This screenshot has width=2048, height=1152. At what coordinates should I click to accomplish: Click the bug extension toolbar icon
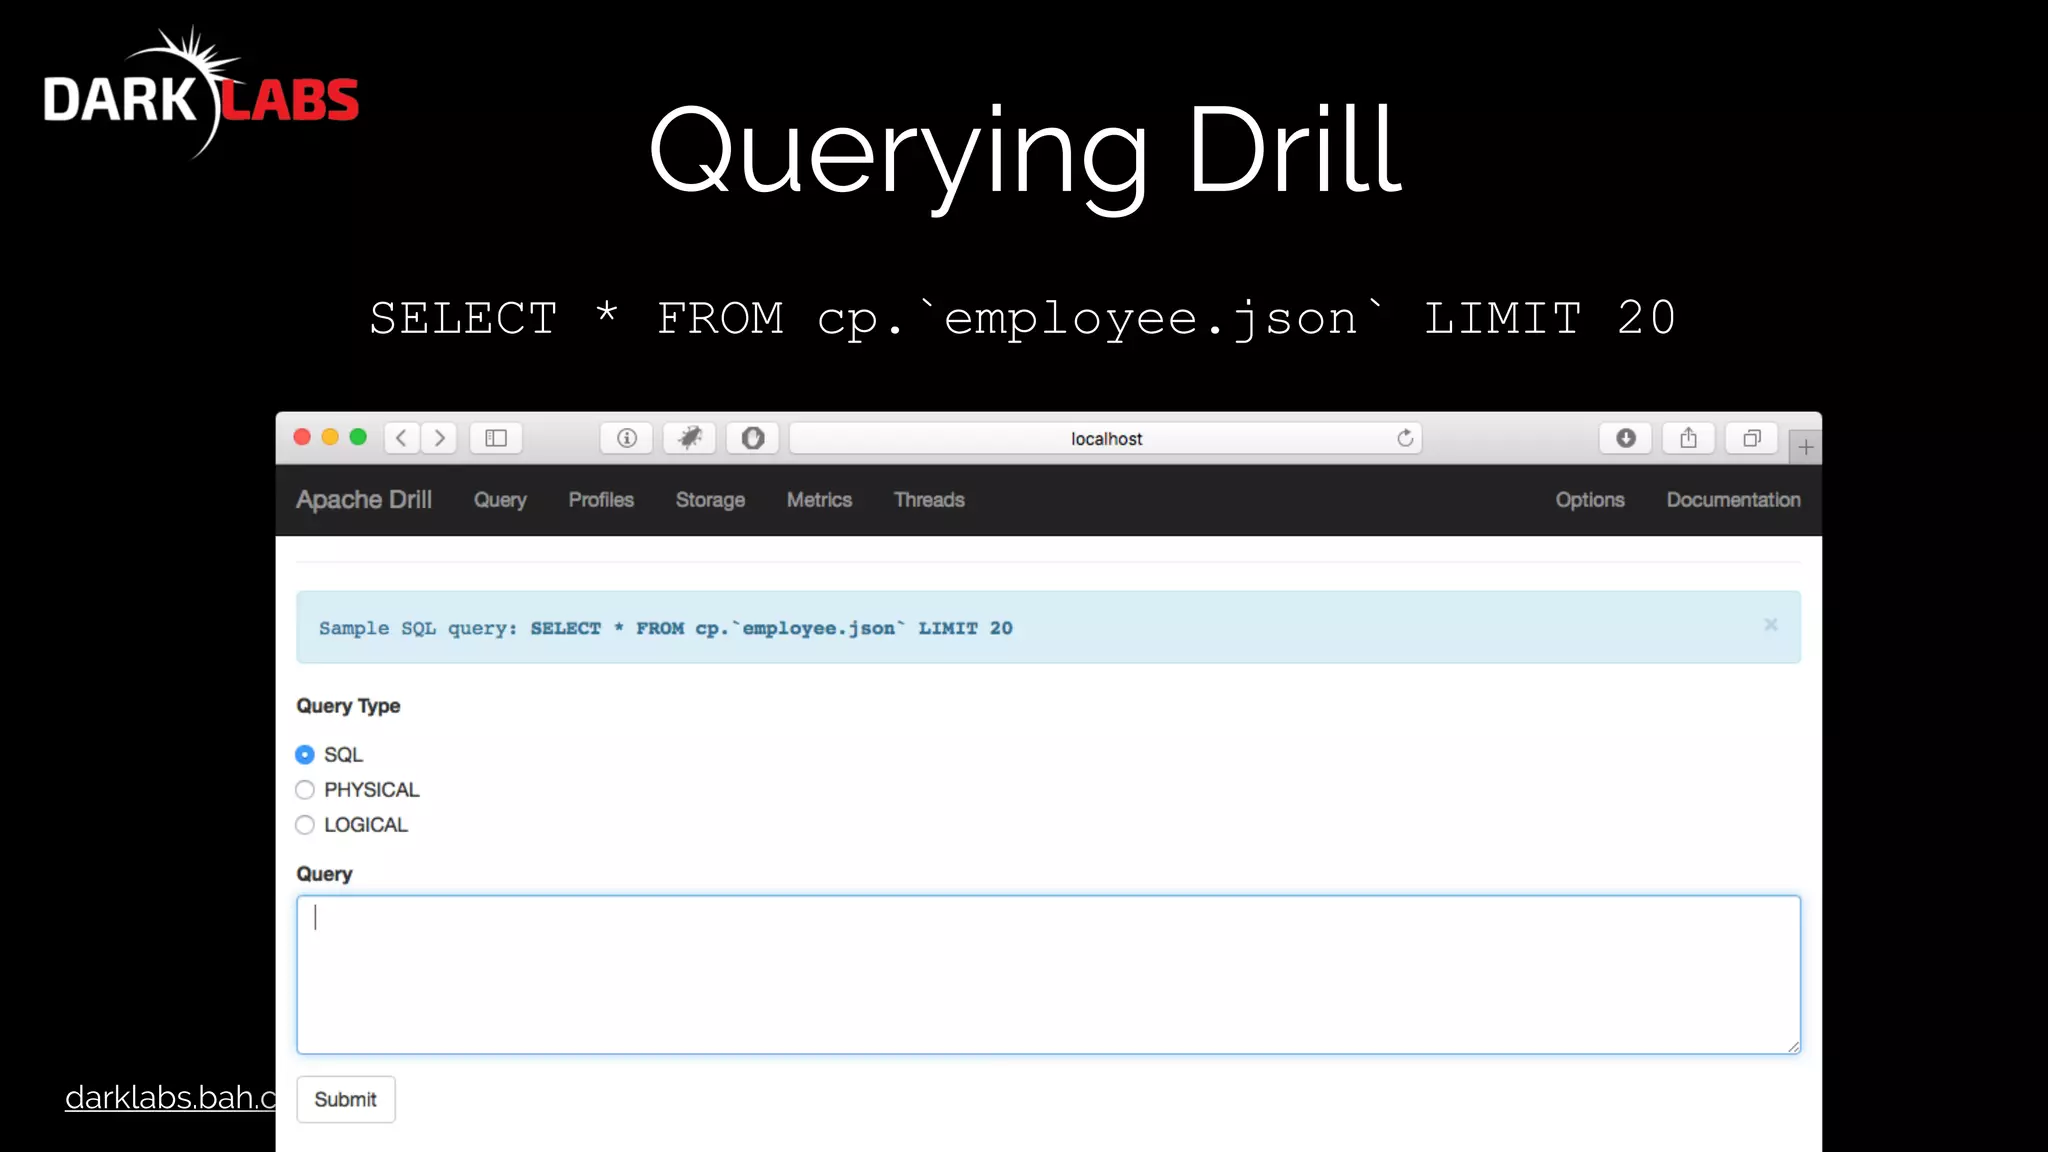[690, 438]
